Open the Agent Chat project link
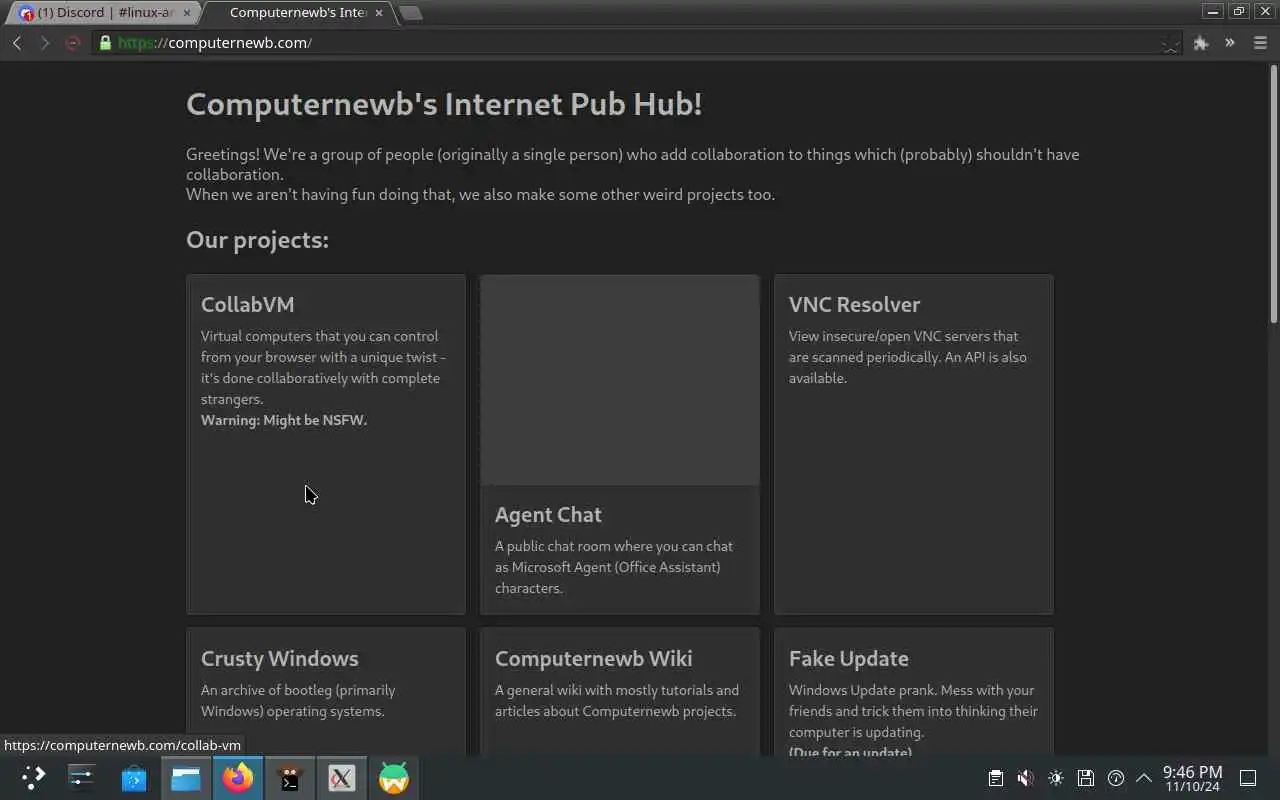 click(x=548, y=515)
